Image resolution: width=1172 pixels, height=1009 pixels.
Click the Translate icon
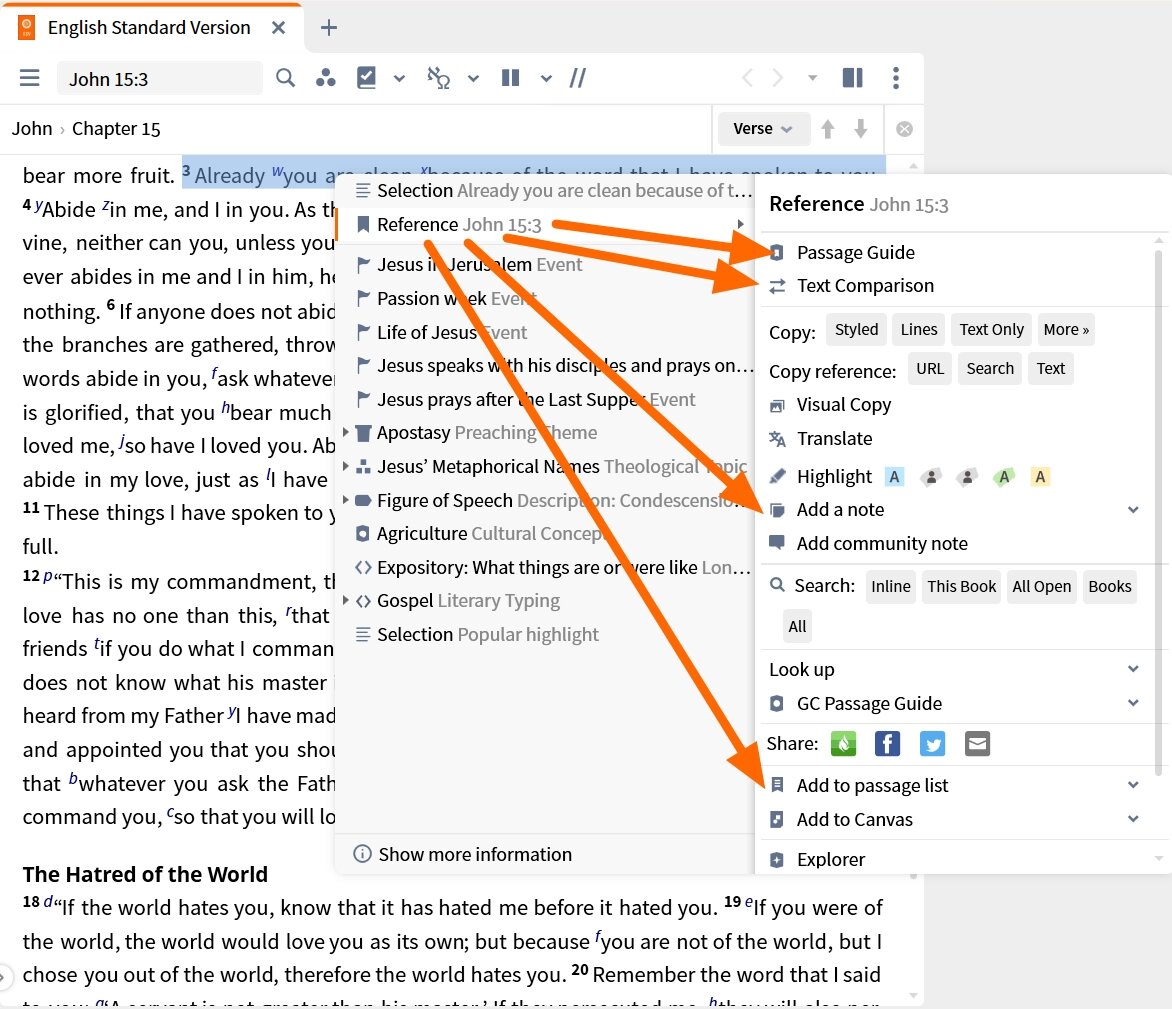point(777,439)
